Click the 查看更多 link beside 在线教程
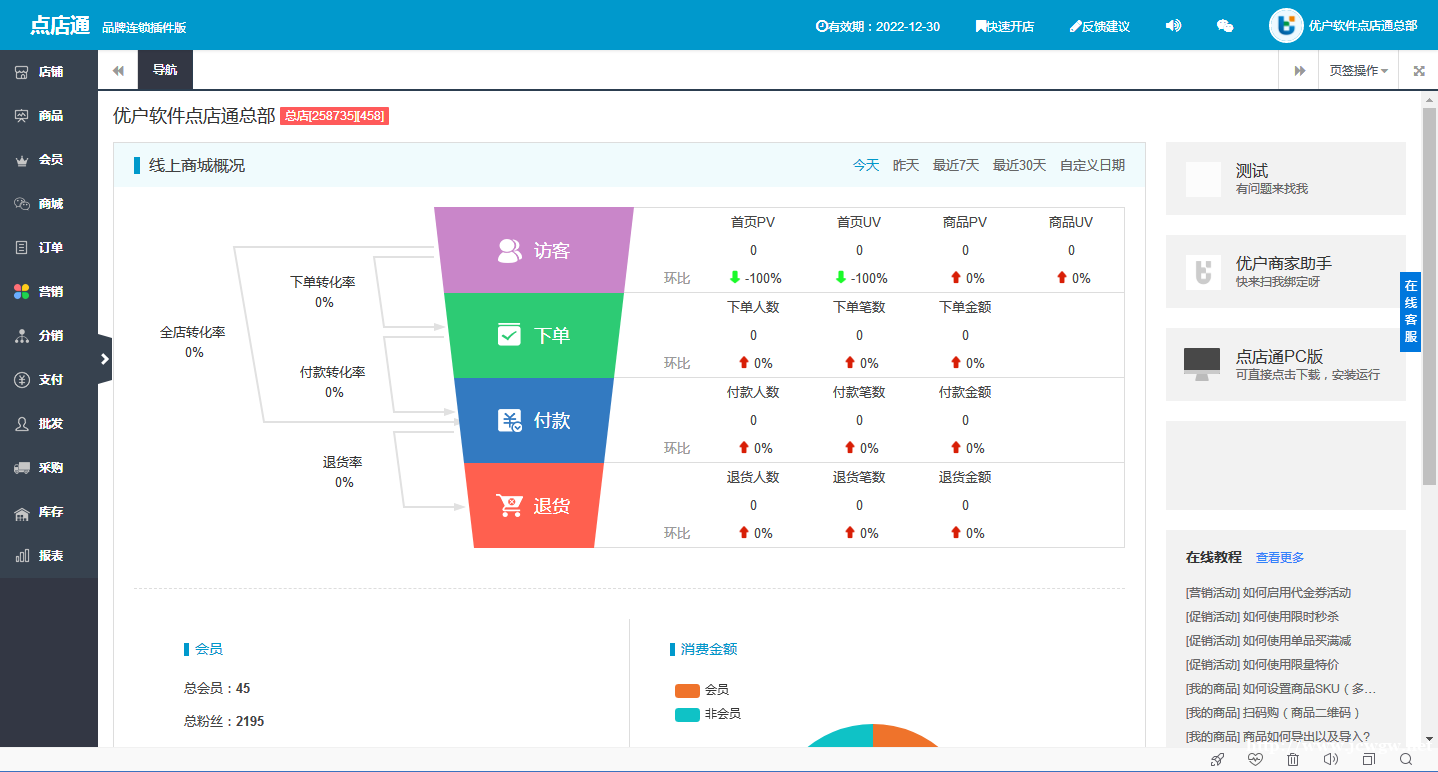This screenshot has height=772, width=1438. [x=1279, y=557]
